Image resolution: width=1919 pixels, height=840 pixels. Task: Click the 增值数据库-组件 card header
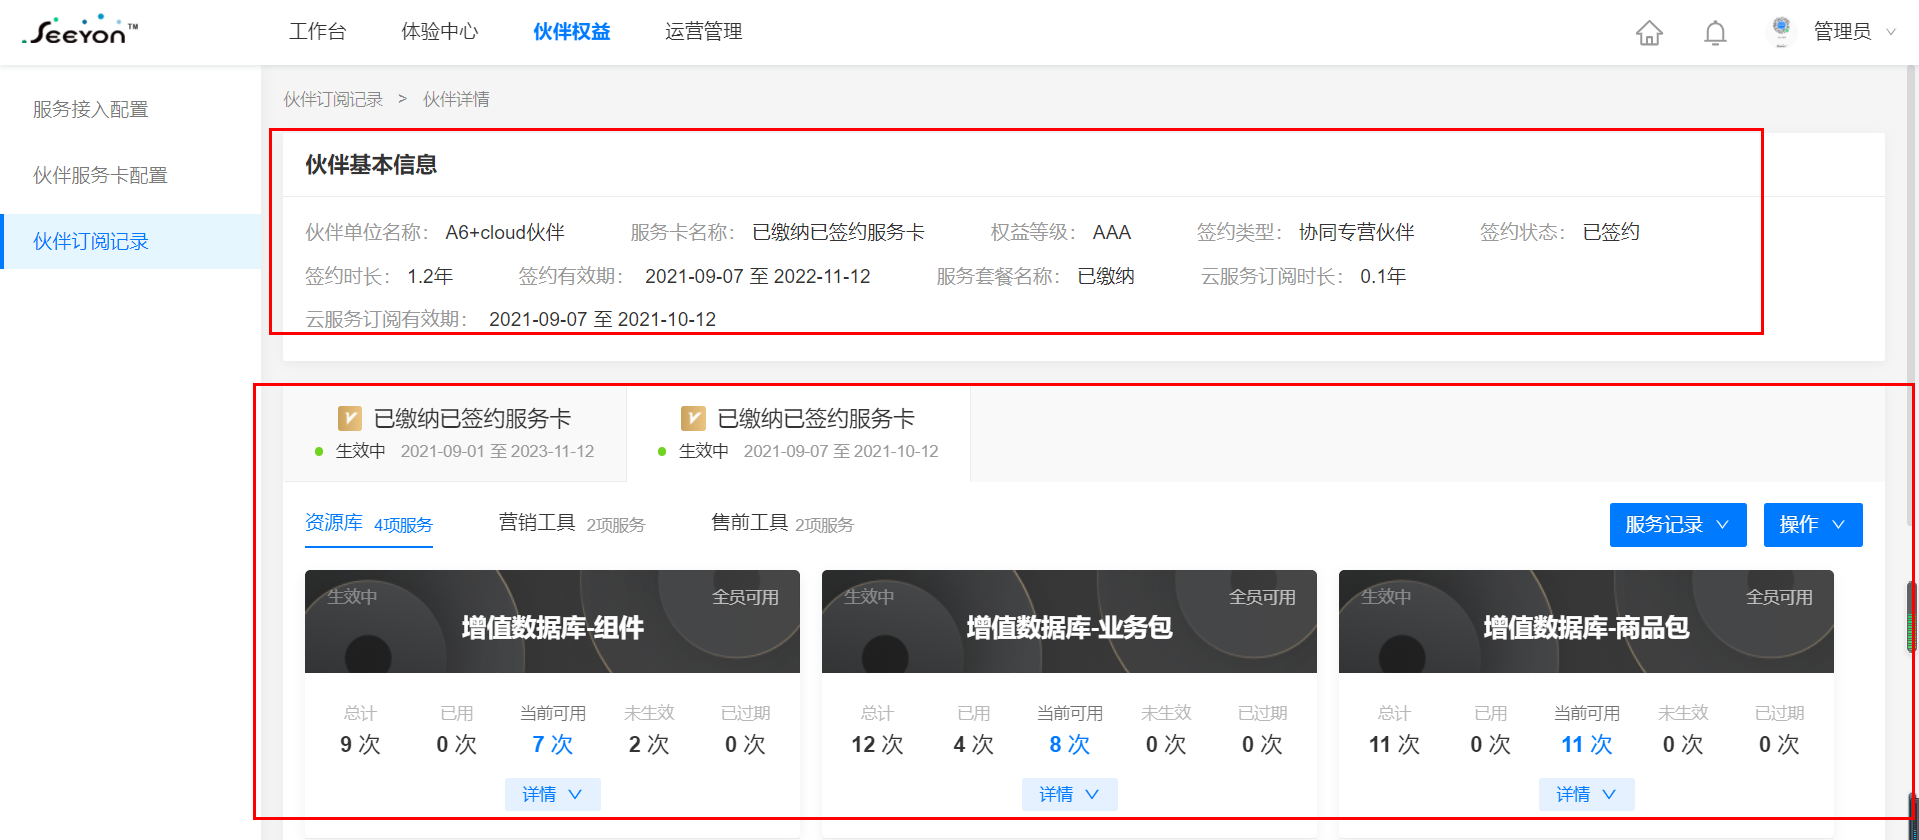[x=552, y=622]
